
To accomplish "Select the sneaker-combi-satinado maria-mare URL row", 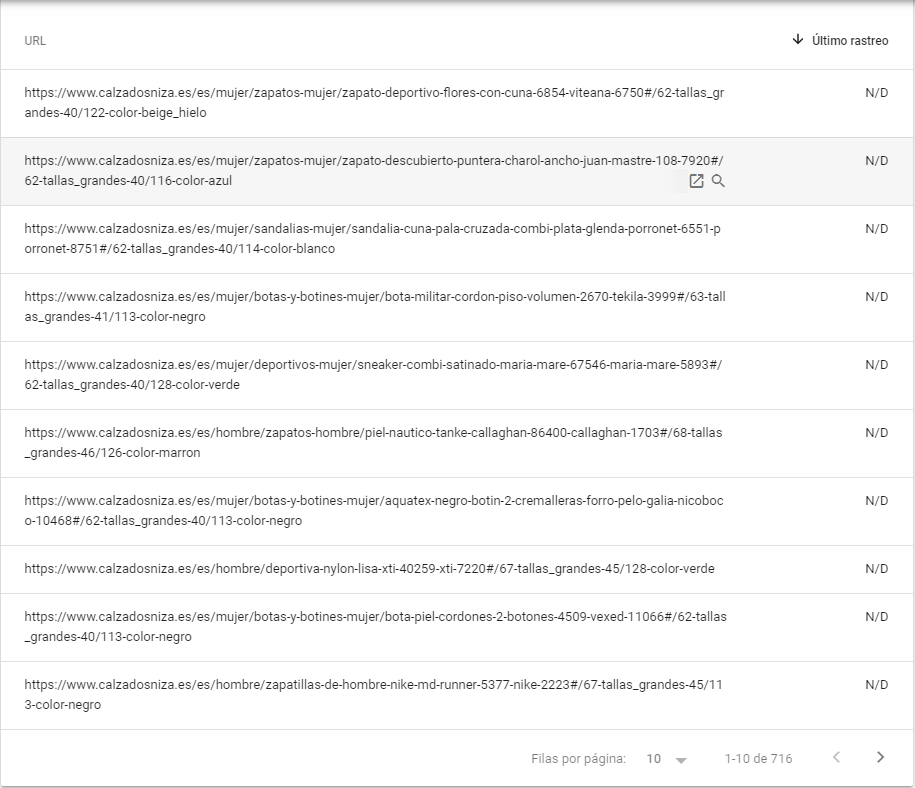I will (373, 375).
